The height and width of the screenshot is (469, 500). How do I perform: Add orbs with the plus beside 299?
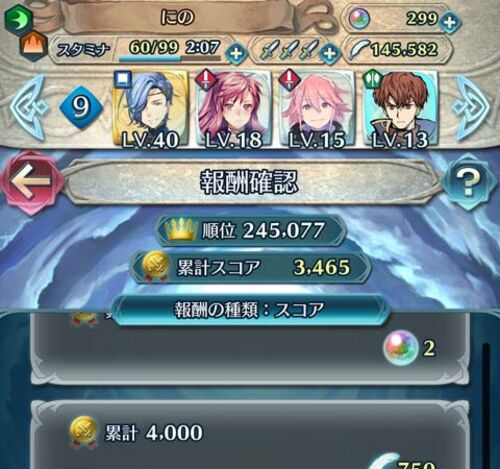point(450,22)
